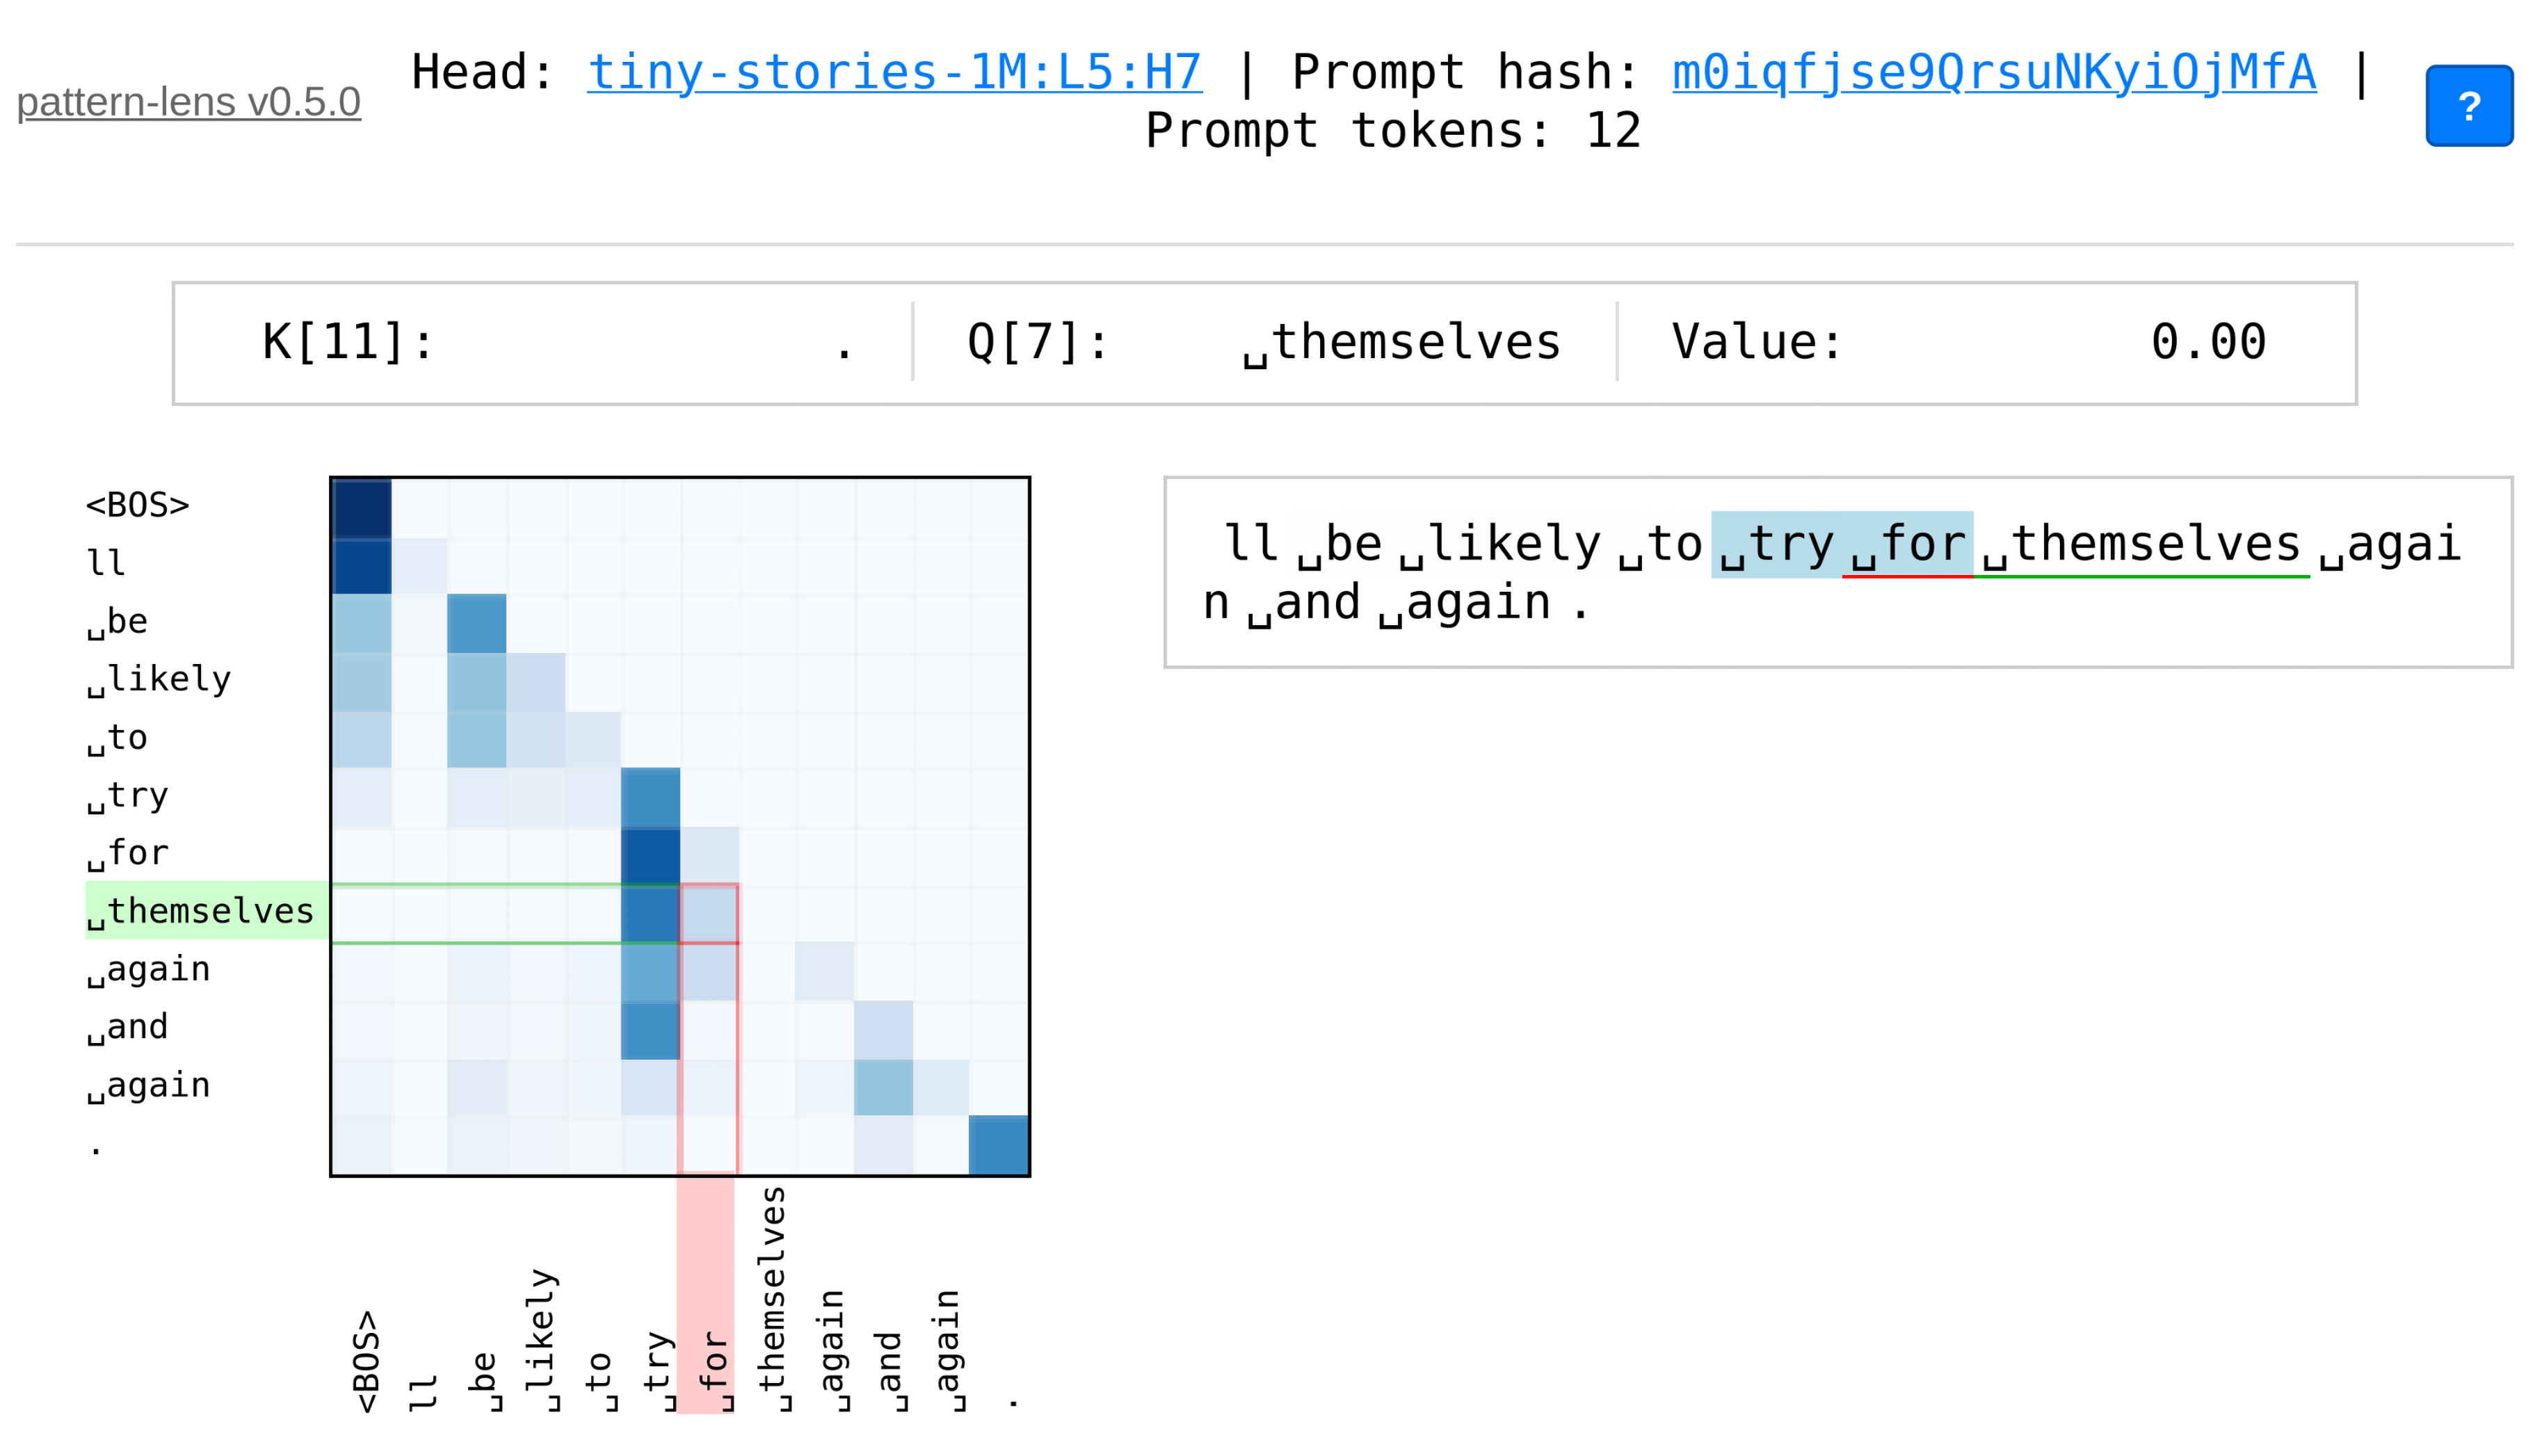This screenshot has height=1456, width=2542.
Task: Click the highlighted ␣try token in the prompt text
Action: [x=1776, y=544]
